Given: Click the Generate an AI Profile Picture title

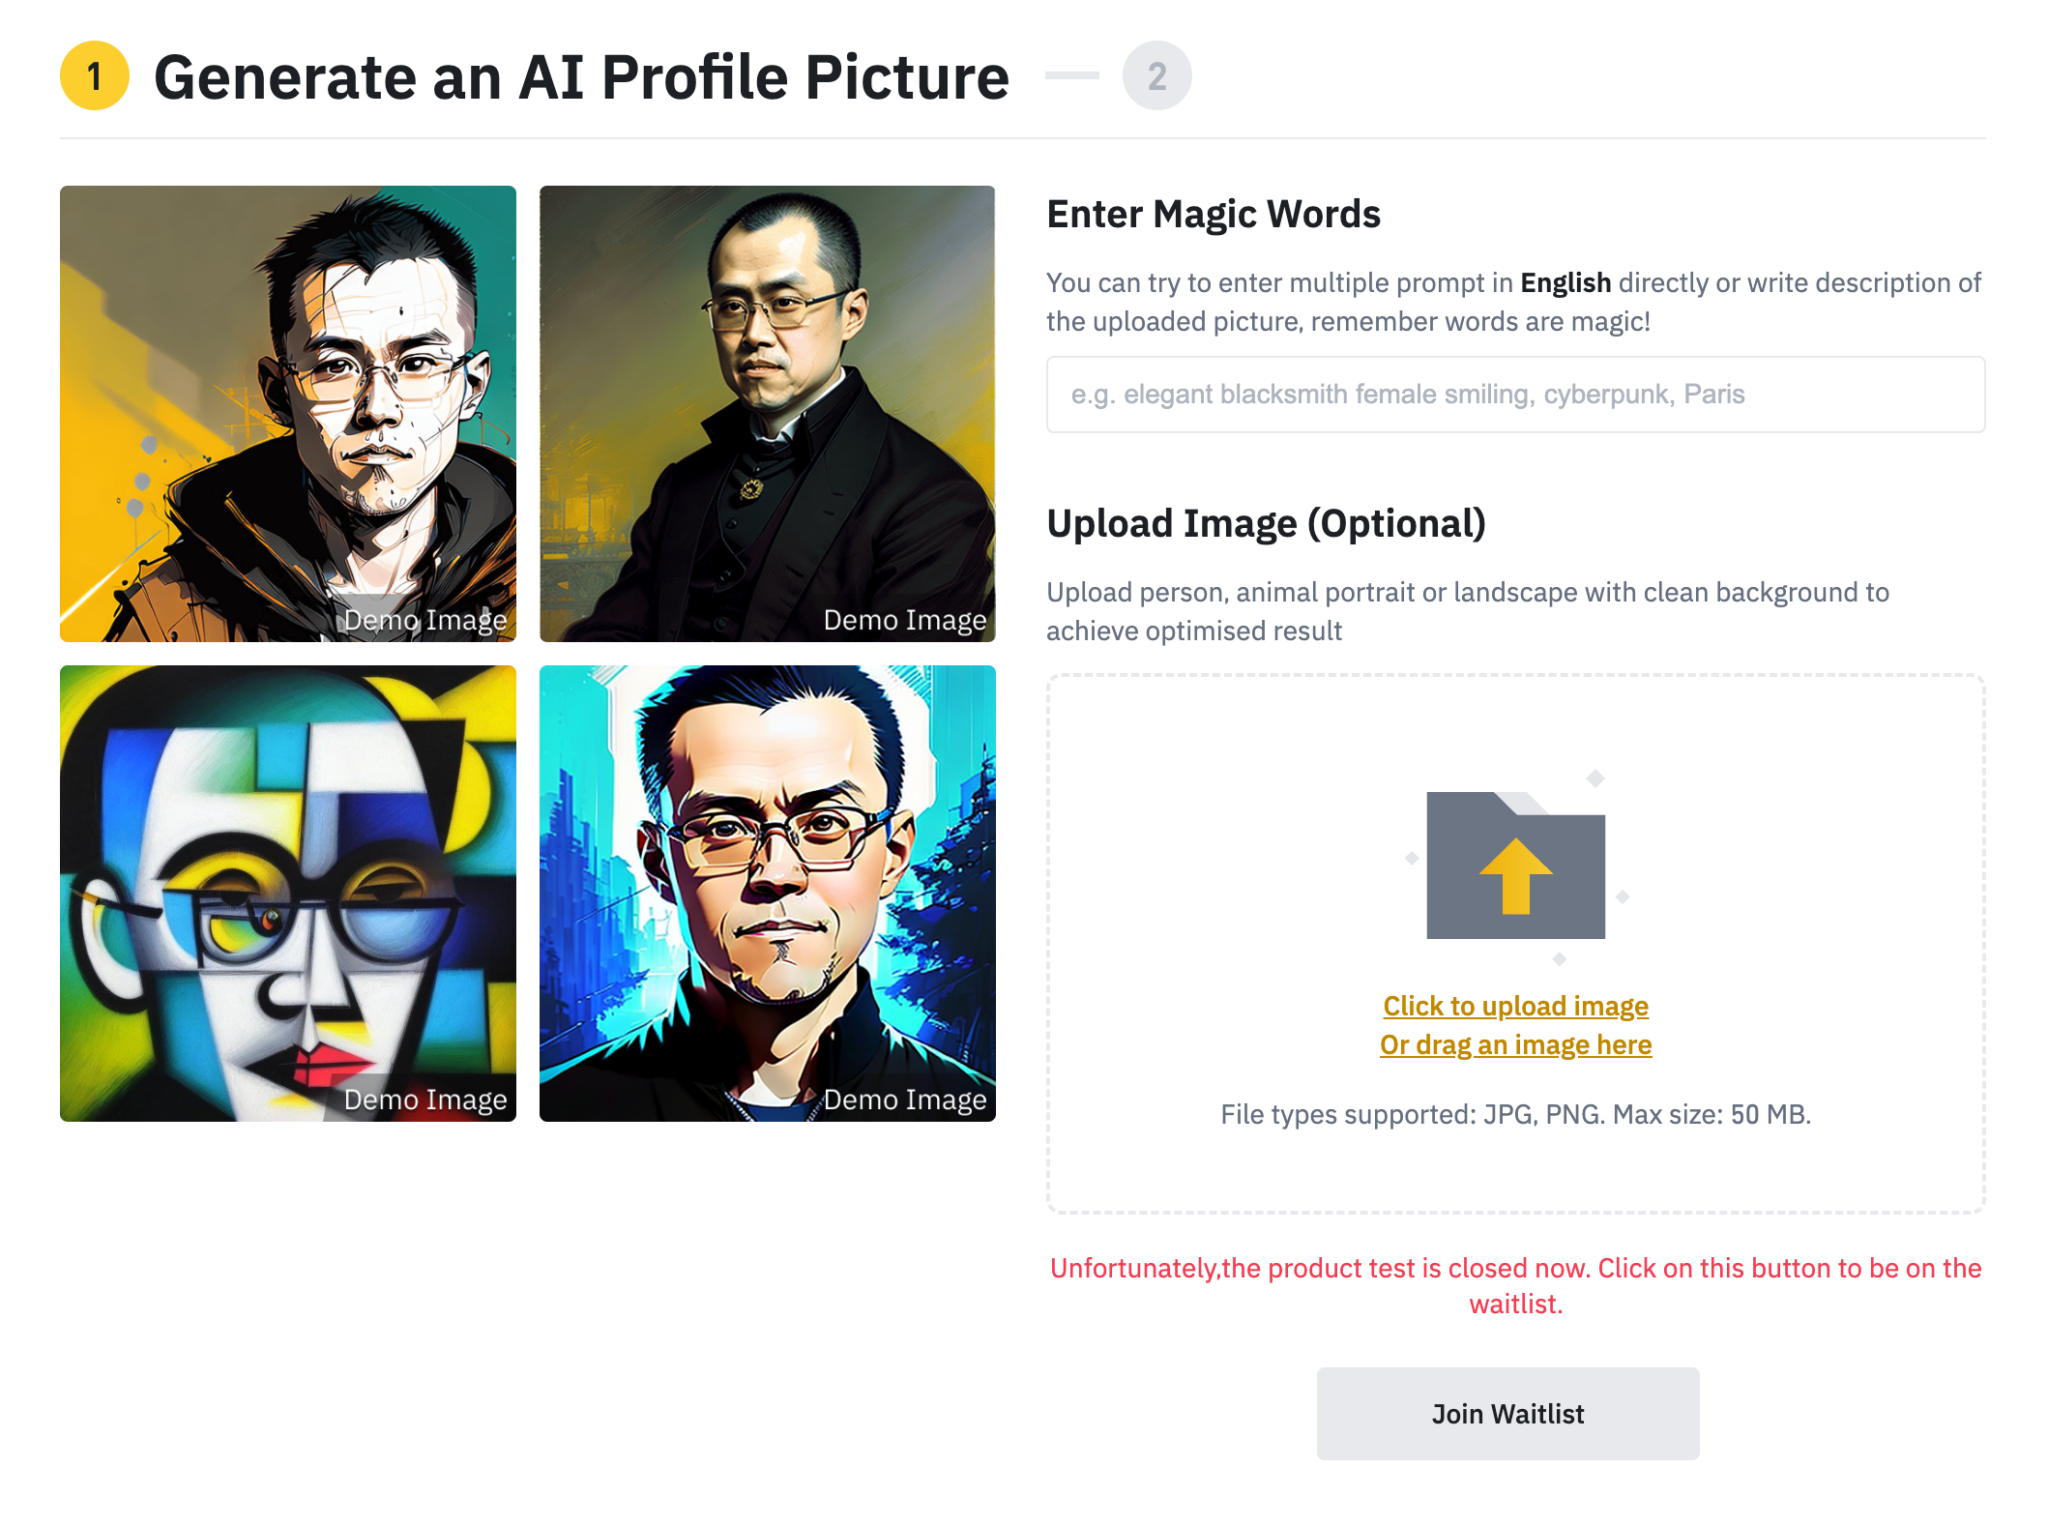Looking at the screenshot, I should click(x=582, y=76).
